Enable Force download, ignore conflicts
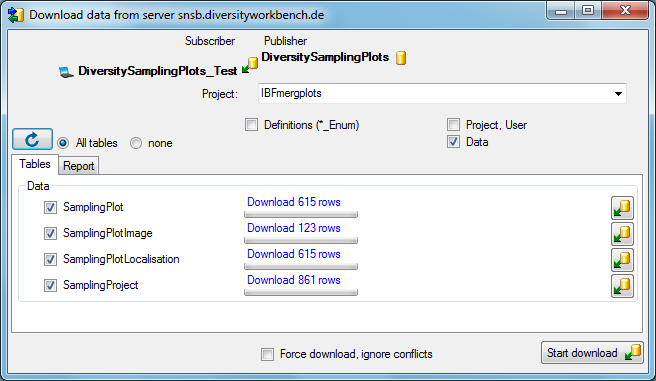The width and height of the screenshot is (656, 381). [267, 354]
